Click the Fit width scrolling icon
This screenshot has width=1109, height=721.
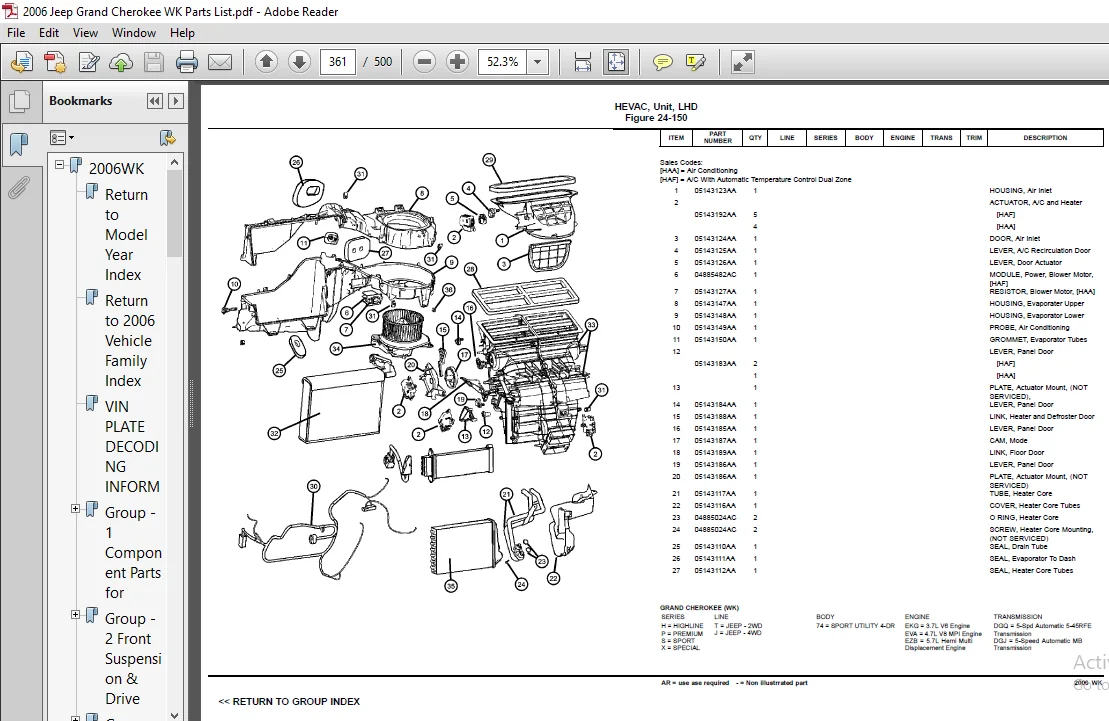click(x=583, y=62)
